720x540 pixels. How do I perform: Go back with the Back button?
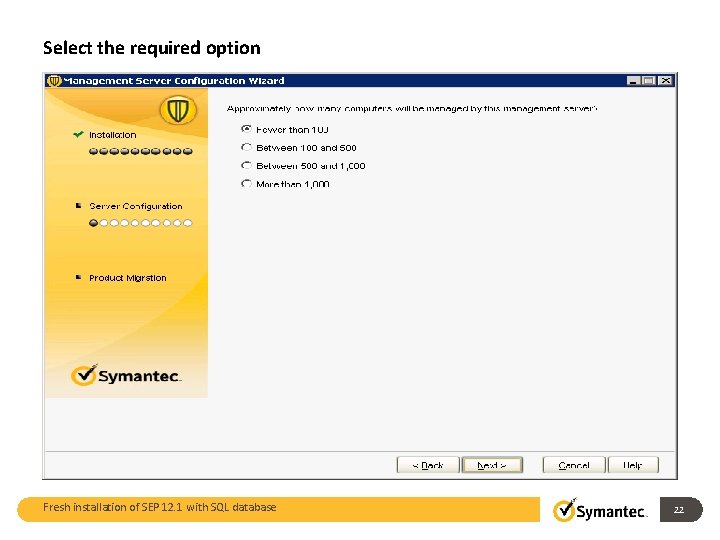point(428,465)
